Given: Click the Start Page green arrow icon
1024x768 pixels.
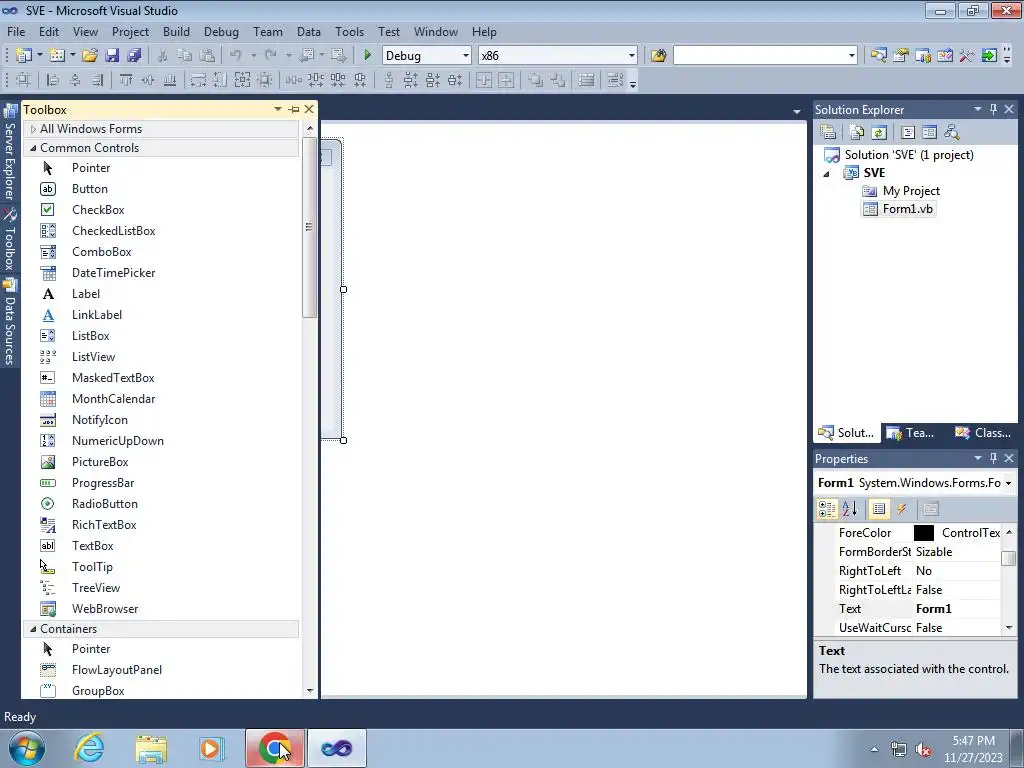Looking at the screenshot, I should [x=989, y=56].
